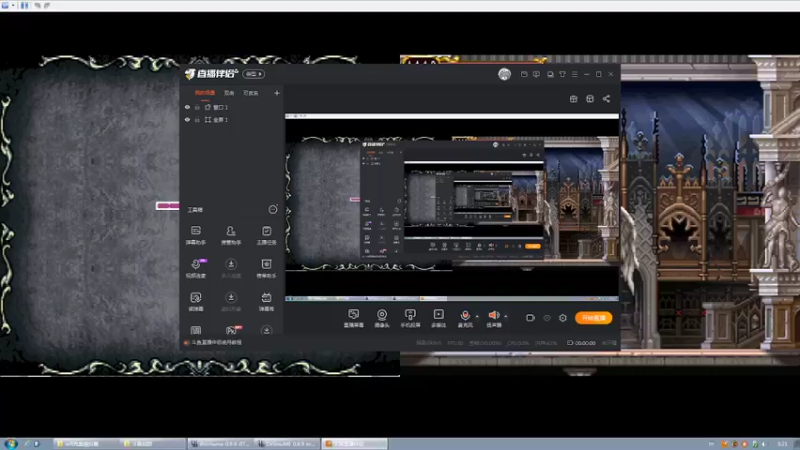
Task: Open the hamburger menu in title bar
Action: pyautogui.click(x=574, y=74)
